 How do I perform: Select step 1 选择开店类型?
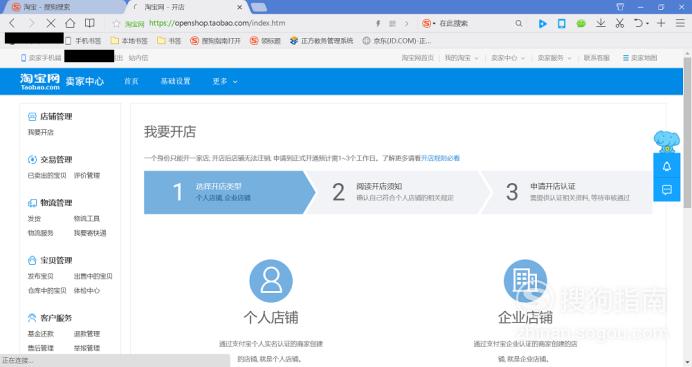click(229, 192)
